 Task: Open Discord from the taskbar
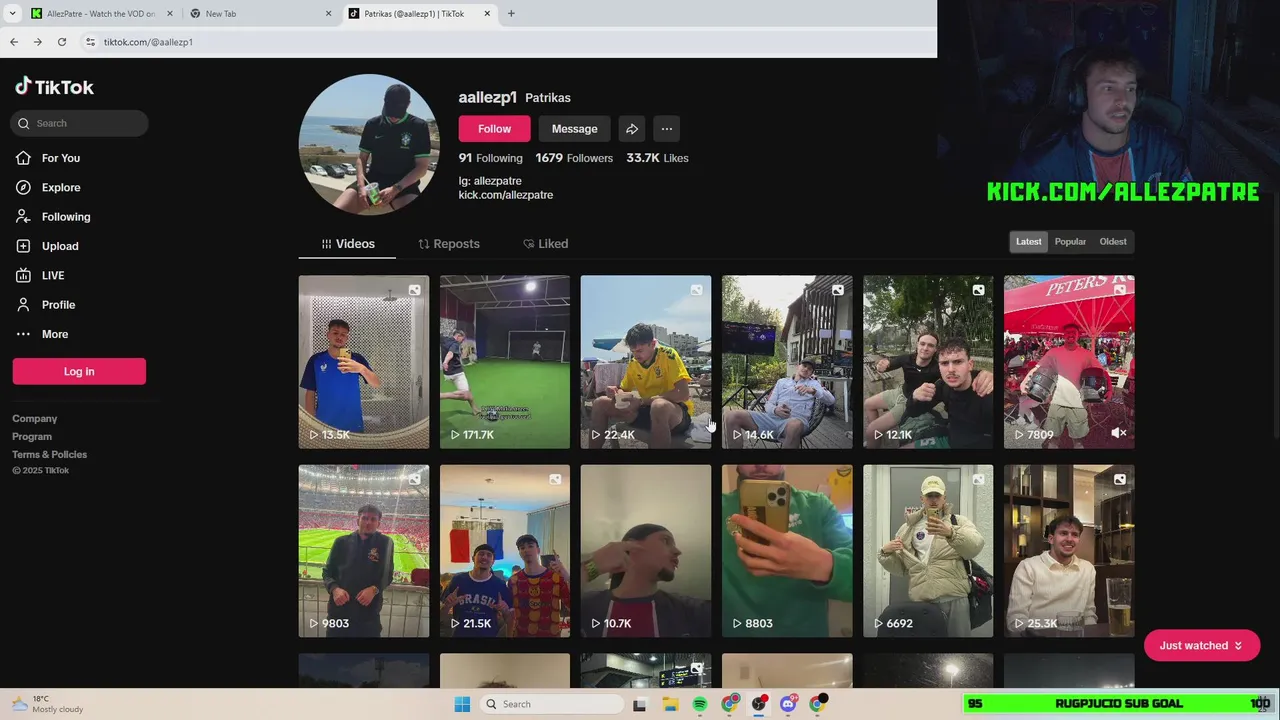point(788,704)
